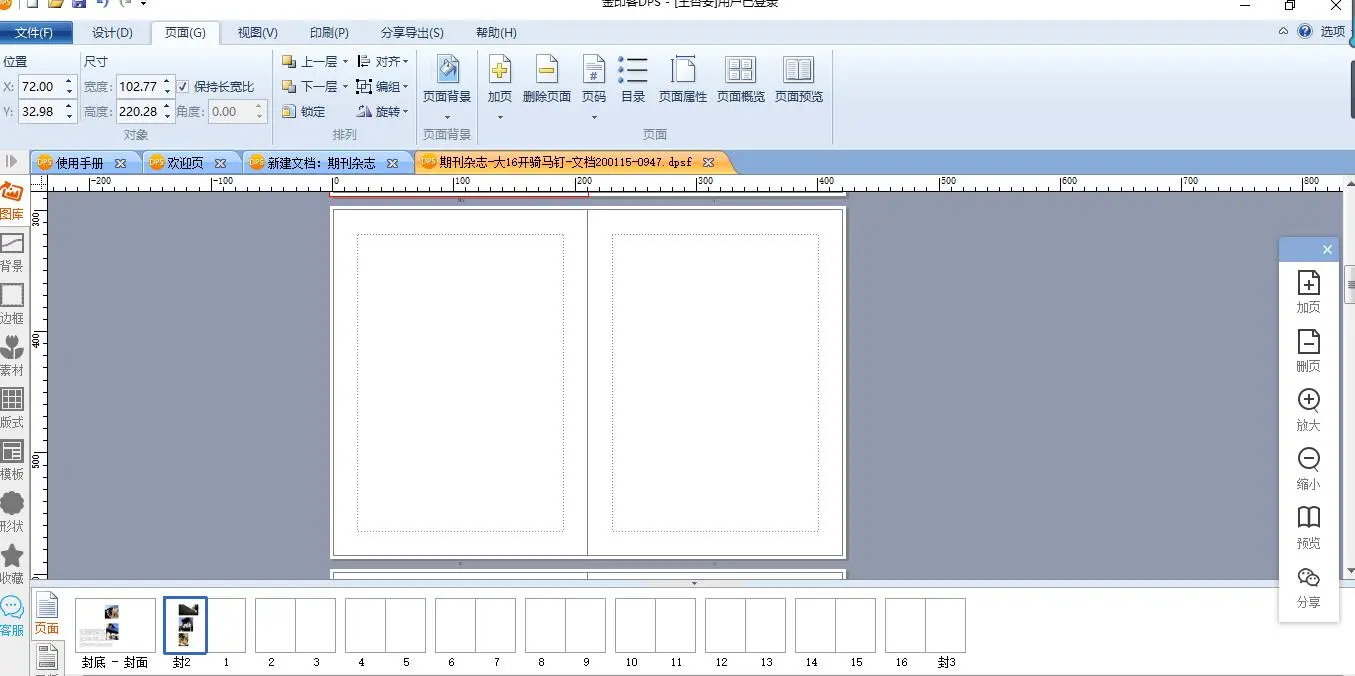Select the 16 - 封3 spread thumbnail
This screenshot has height=676, width=1355.
(925, 626)
